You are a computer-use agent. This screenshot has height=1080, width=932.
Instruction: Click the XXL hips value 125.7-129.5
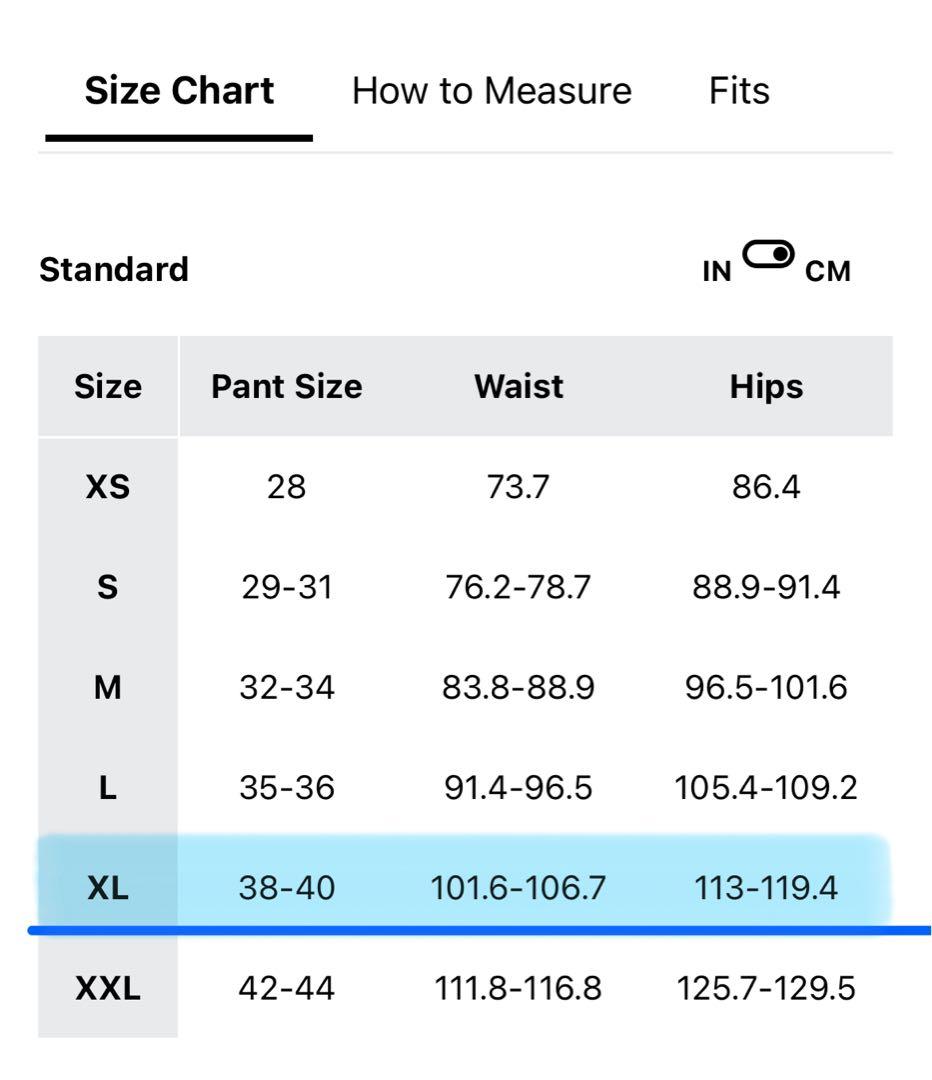(x=766, y=989)
